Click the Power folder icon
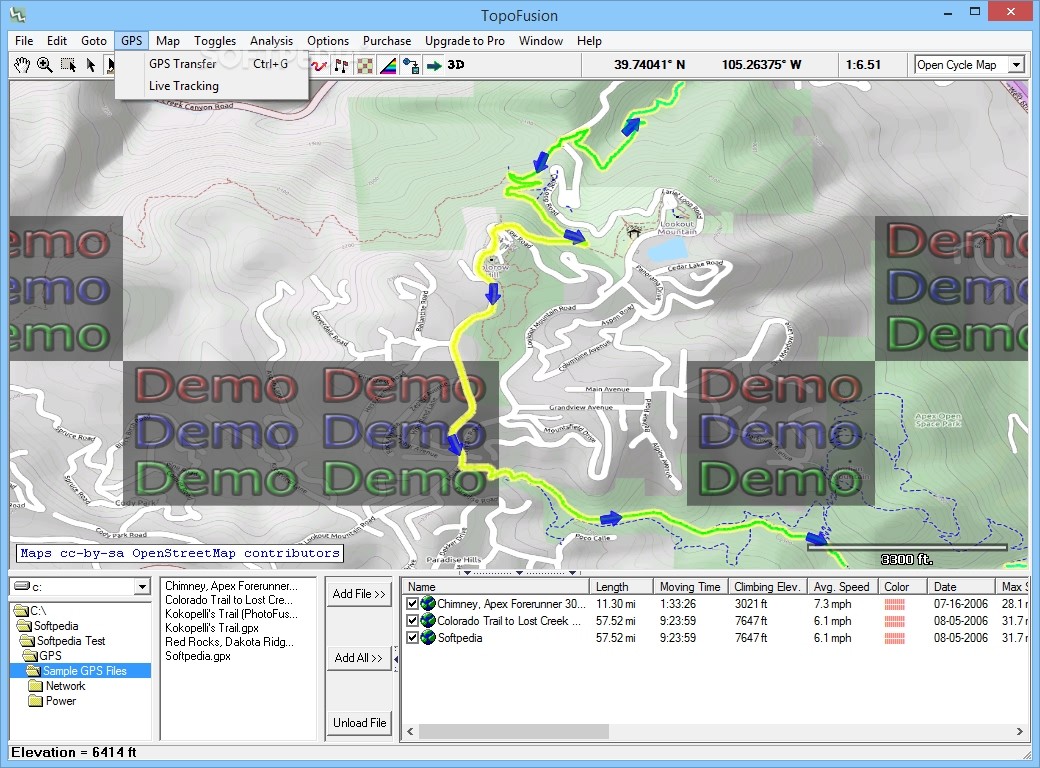The width and height of the screenshot is (1040, 768). click(x=36, y=701)
